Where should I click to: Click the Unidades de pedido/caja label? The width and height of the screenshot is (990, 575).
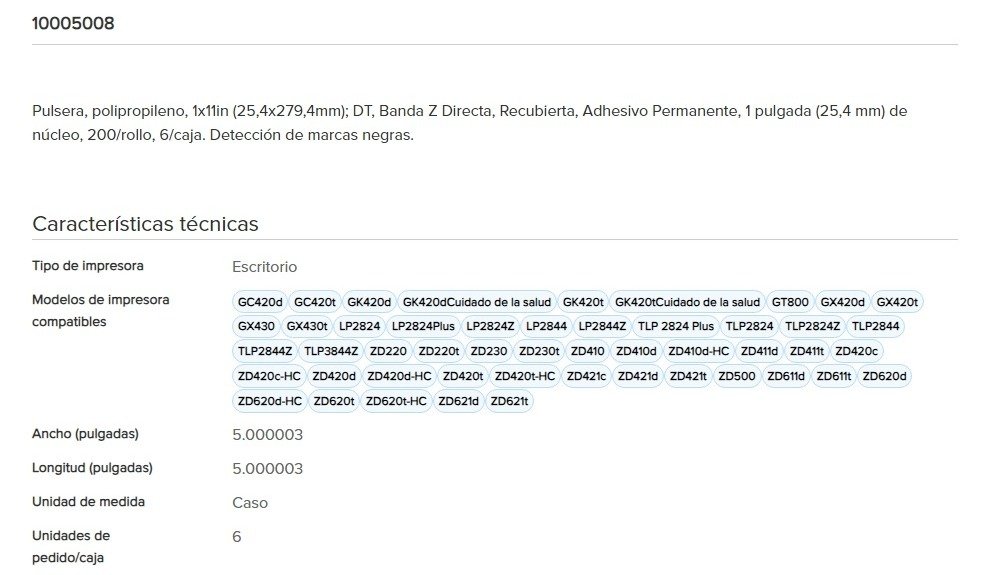click(71, 547)
